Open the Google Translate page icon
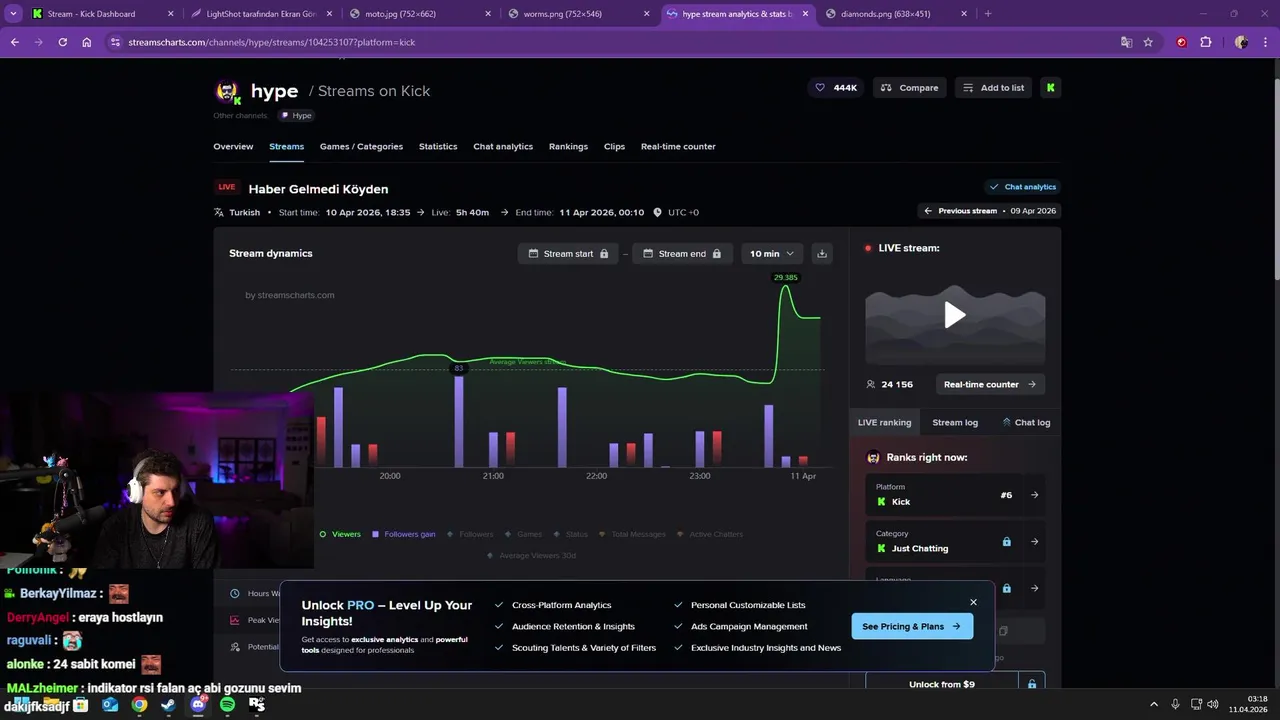The image size is (1280, 720). [1127, 42]
